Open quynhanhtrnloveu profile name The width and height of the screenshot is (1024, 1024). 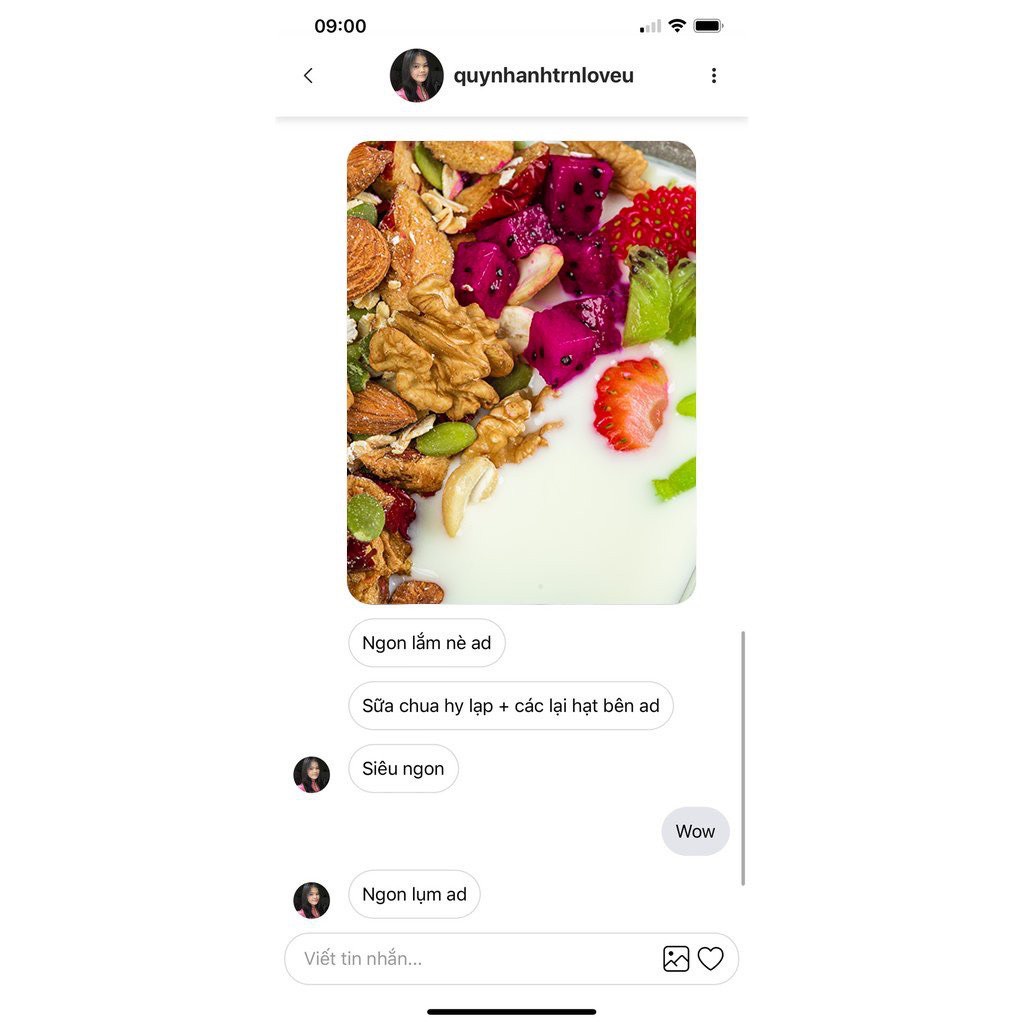[543, 76]
